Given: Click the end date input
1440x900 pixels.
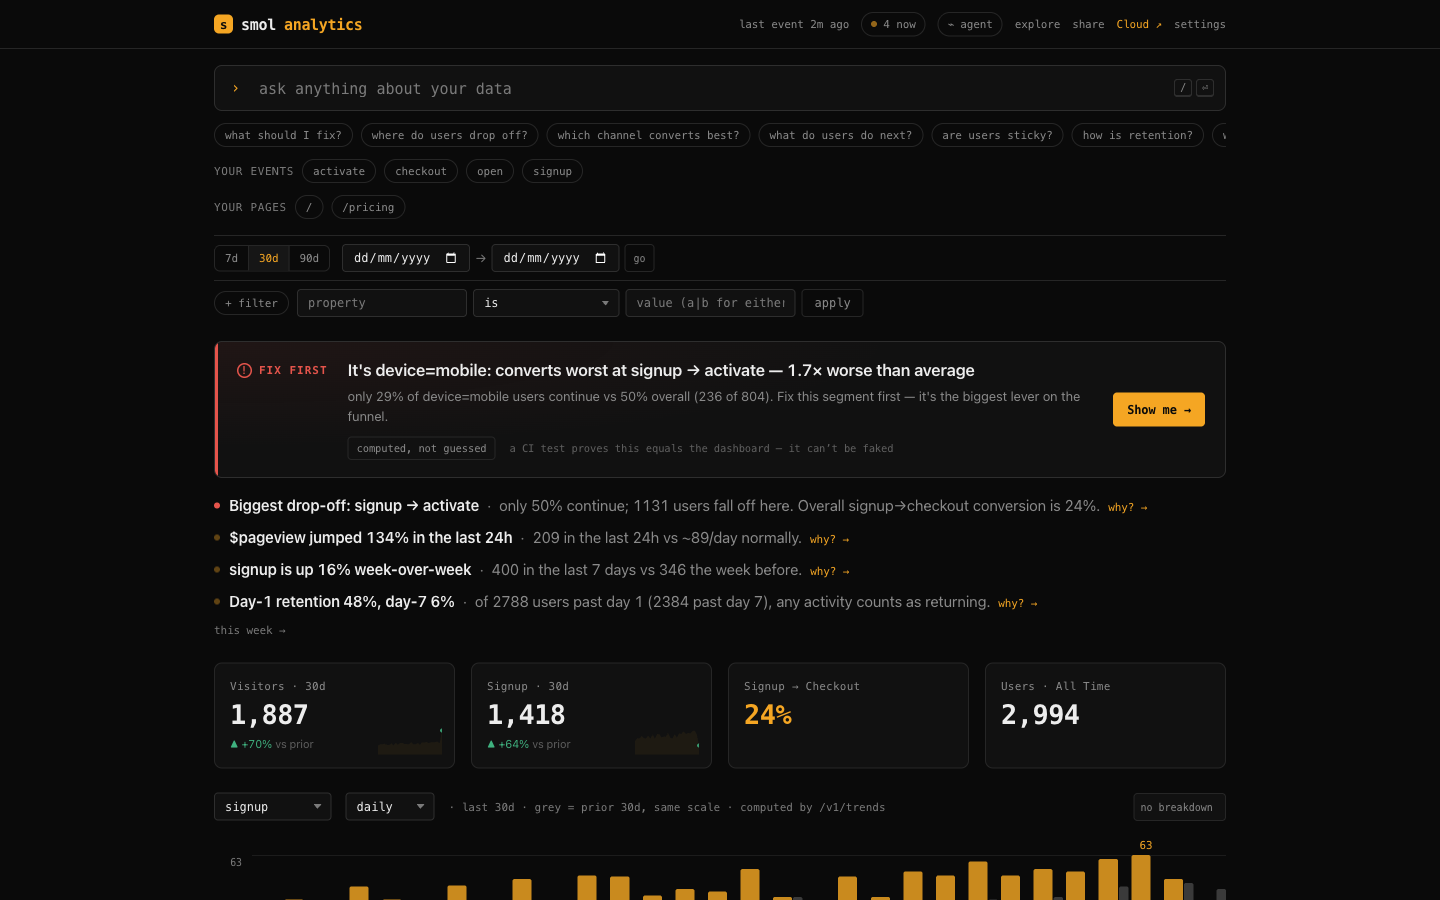Looking at the screenshot, I should coord(555,258).
